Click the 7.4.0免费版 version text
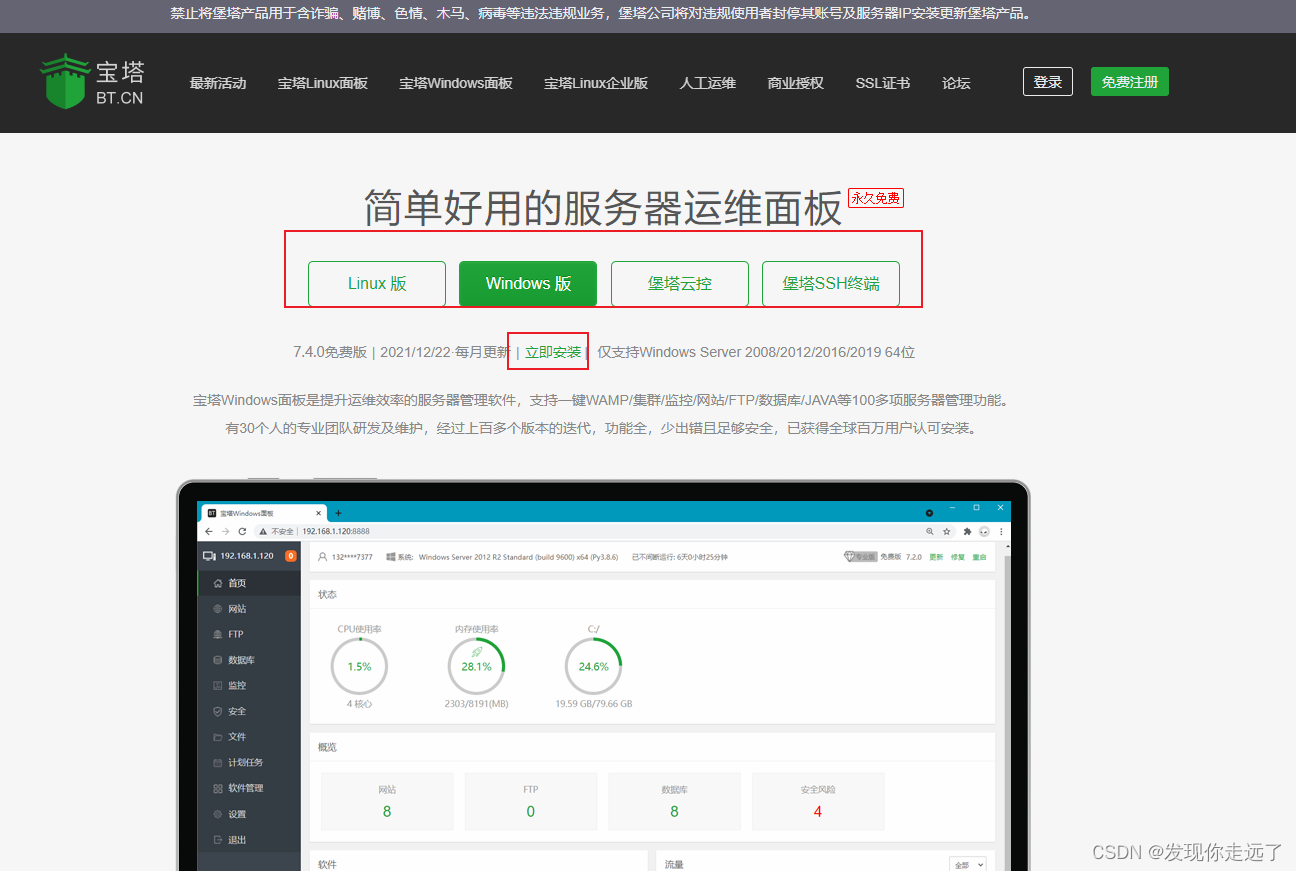 [330, 352]
